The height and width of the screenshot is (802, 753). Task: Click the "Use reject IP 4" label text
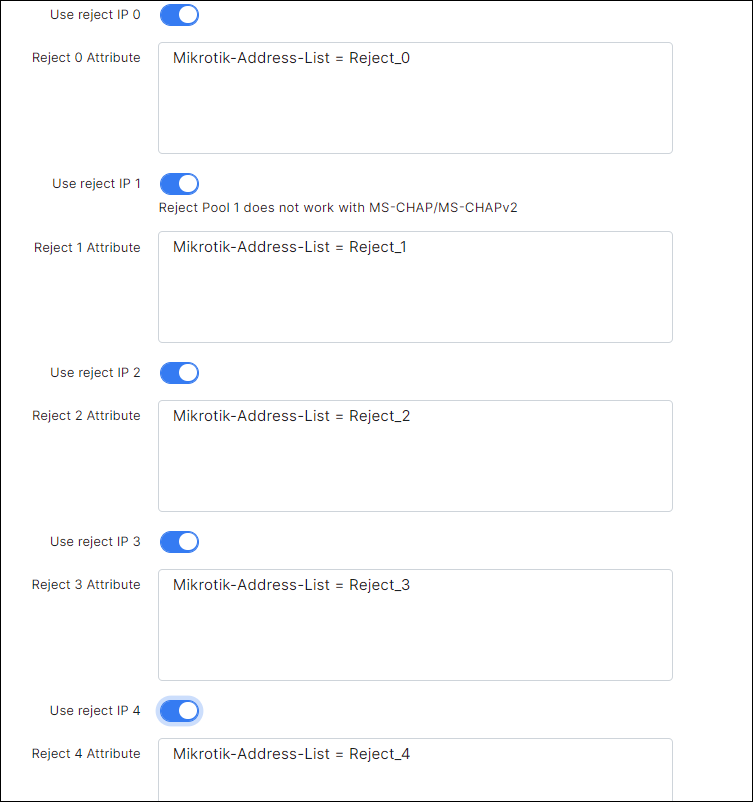click(x=95, y=711)
